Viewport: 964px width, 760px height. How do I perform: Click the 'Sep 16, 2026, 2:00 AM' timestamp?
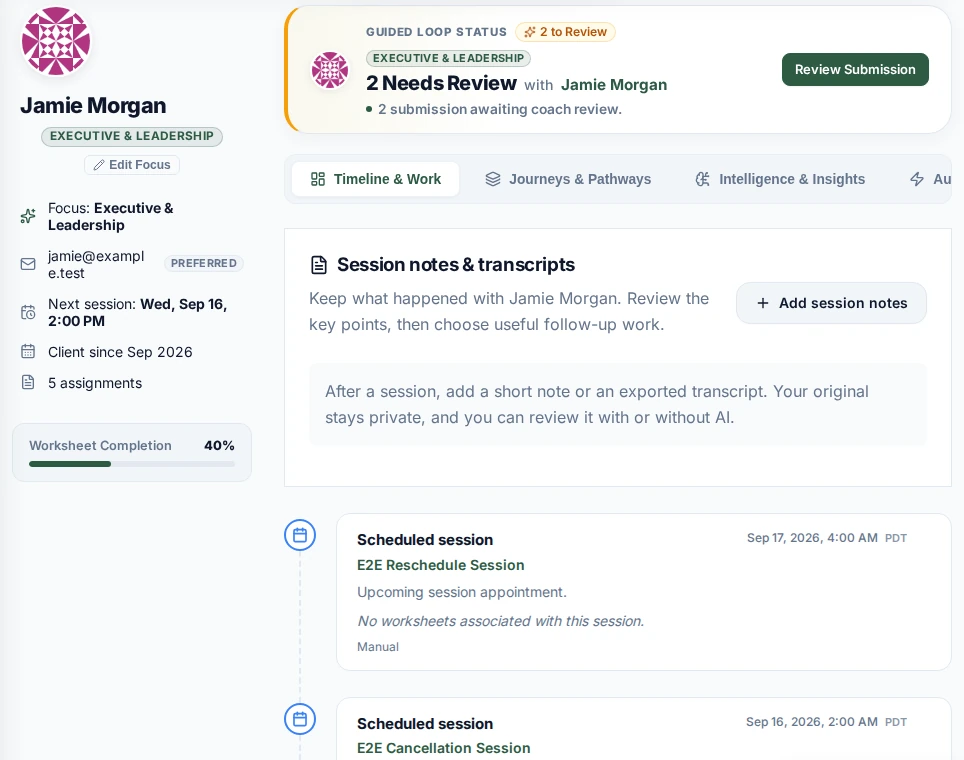coord(812,722)
